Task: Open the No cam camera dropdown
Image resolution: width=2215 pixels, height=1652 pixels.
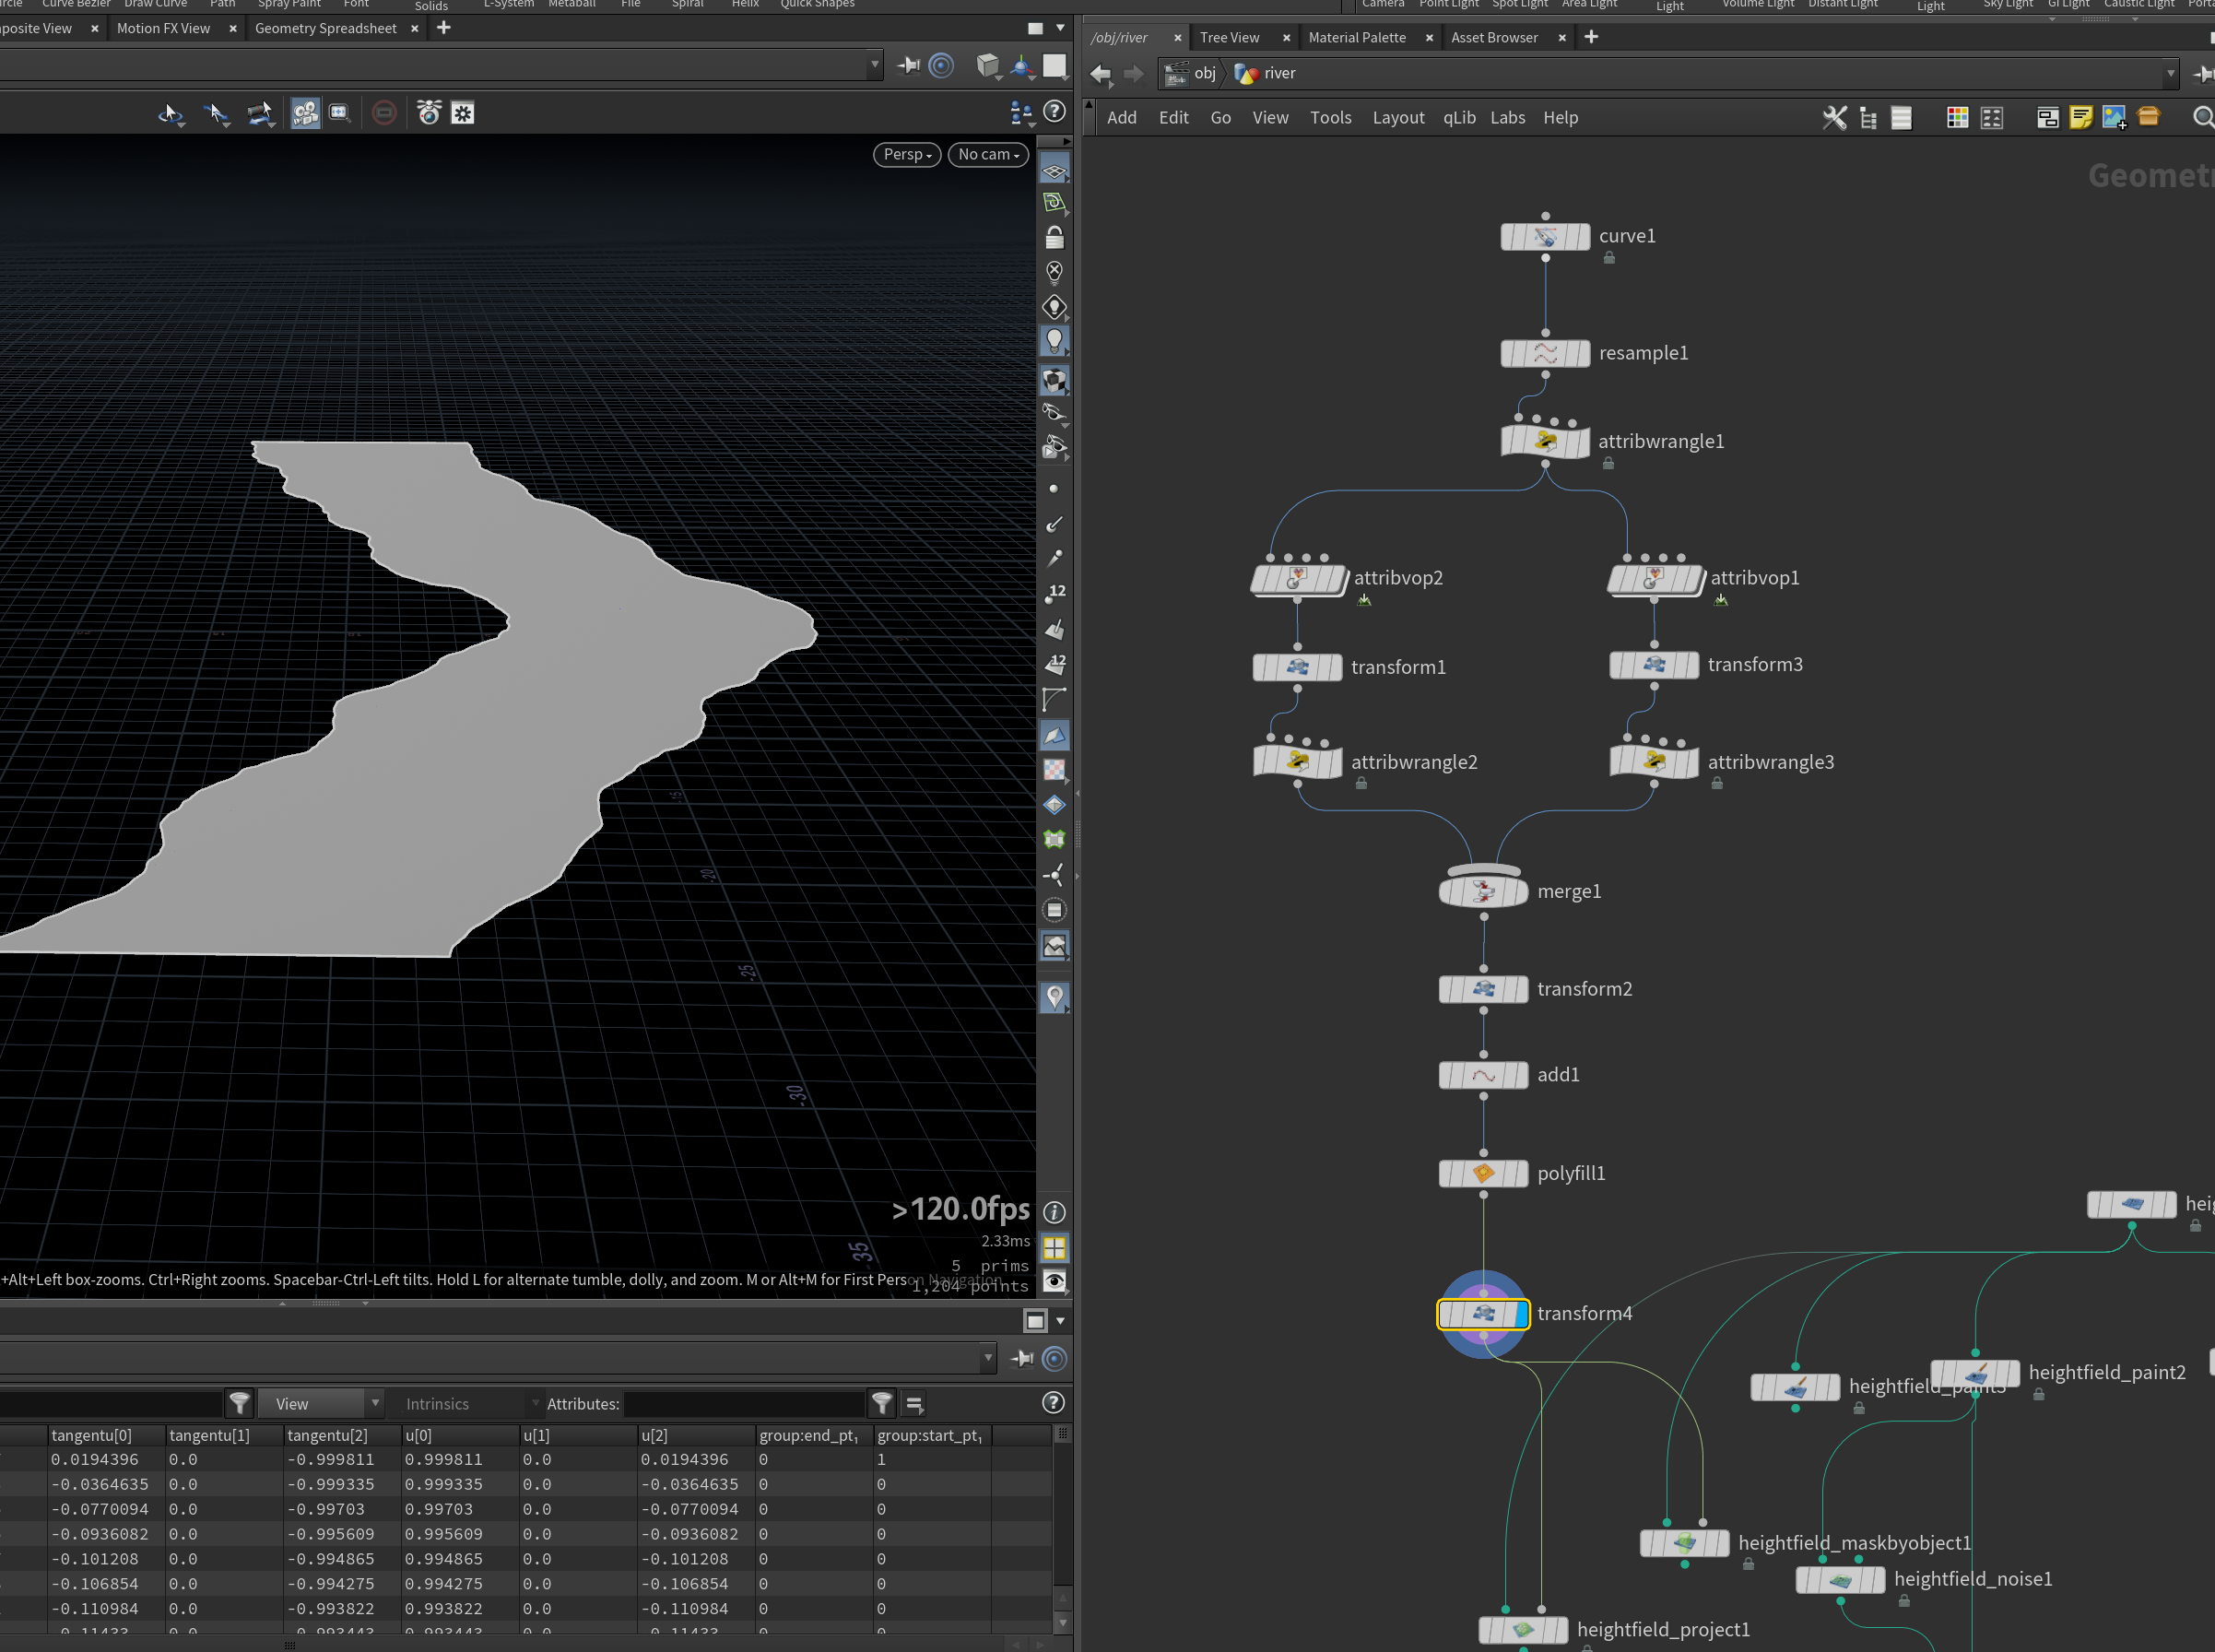Action: click(x=988, y=154)
